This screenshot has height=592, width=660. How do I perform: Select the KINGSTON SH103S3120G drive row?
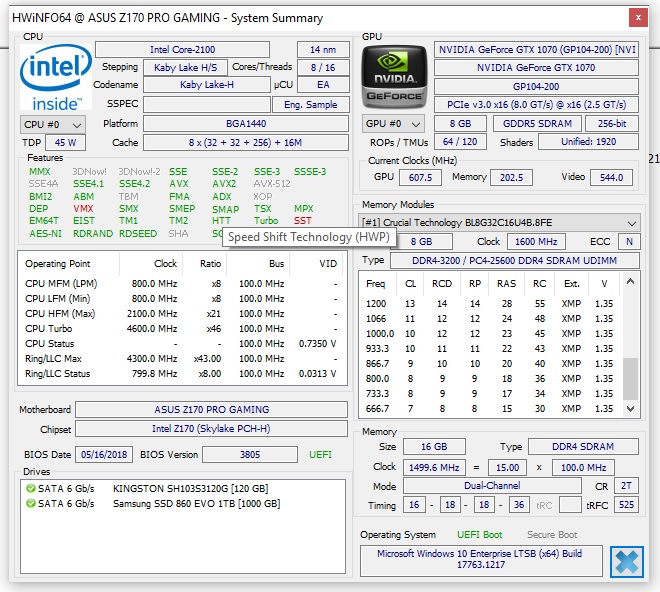pyautogui.click(x=183, y=488)
